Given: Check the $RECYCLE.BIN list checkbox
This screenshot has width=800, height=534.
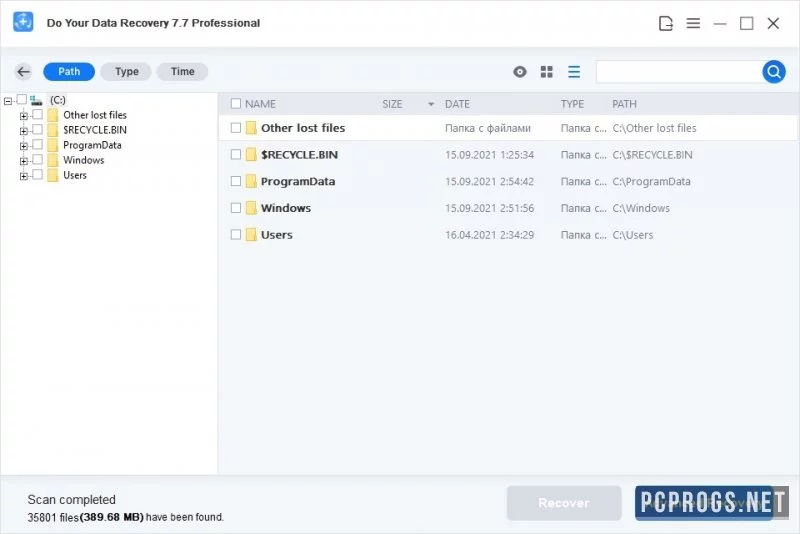Looking at the screenshot, I should coord(236,155).
